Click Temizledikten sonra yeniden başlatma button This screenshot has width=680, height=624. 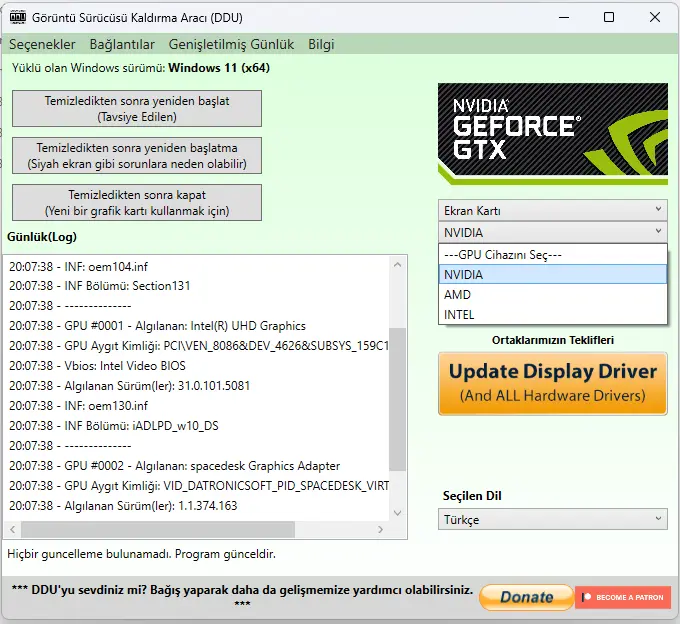(x=137, y=156)
